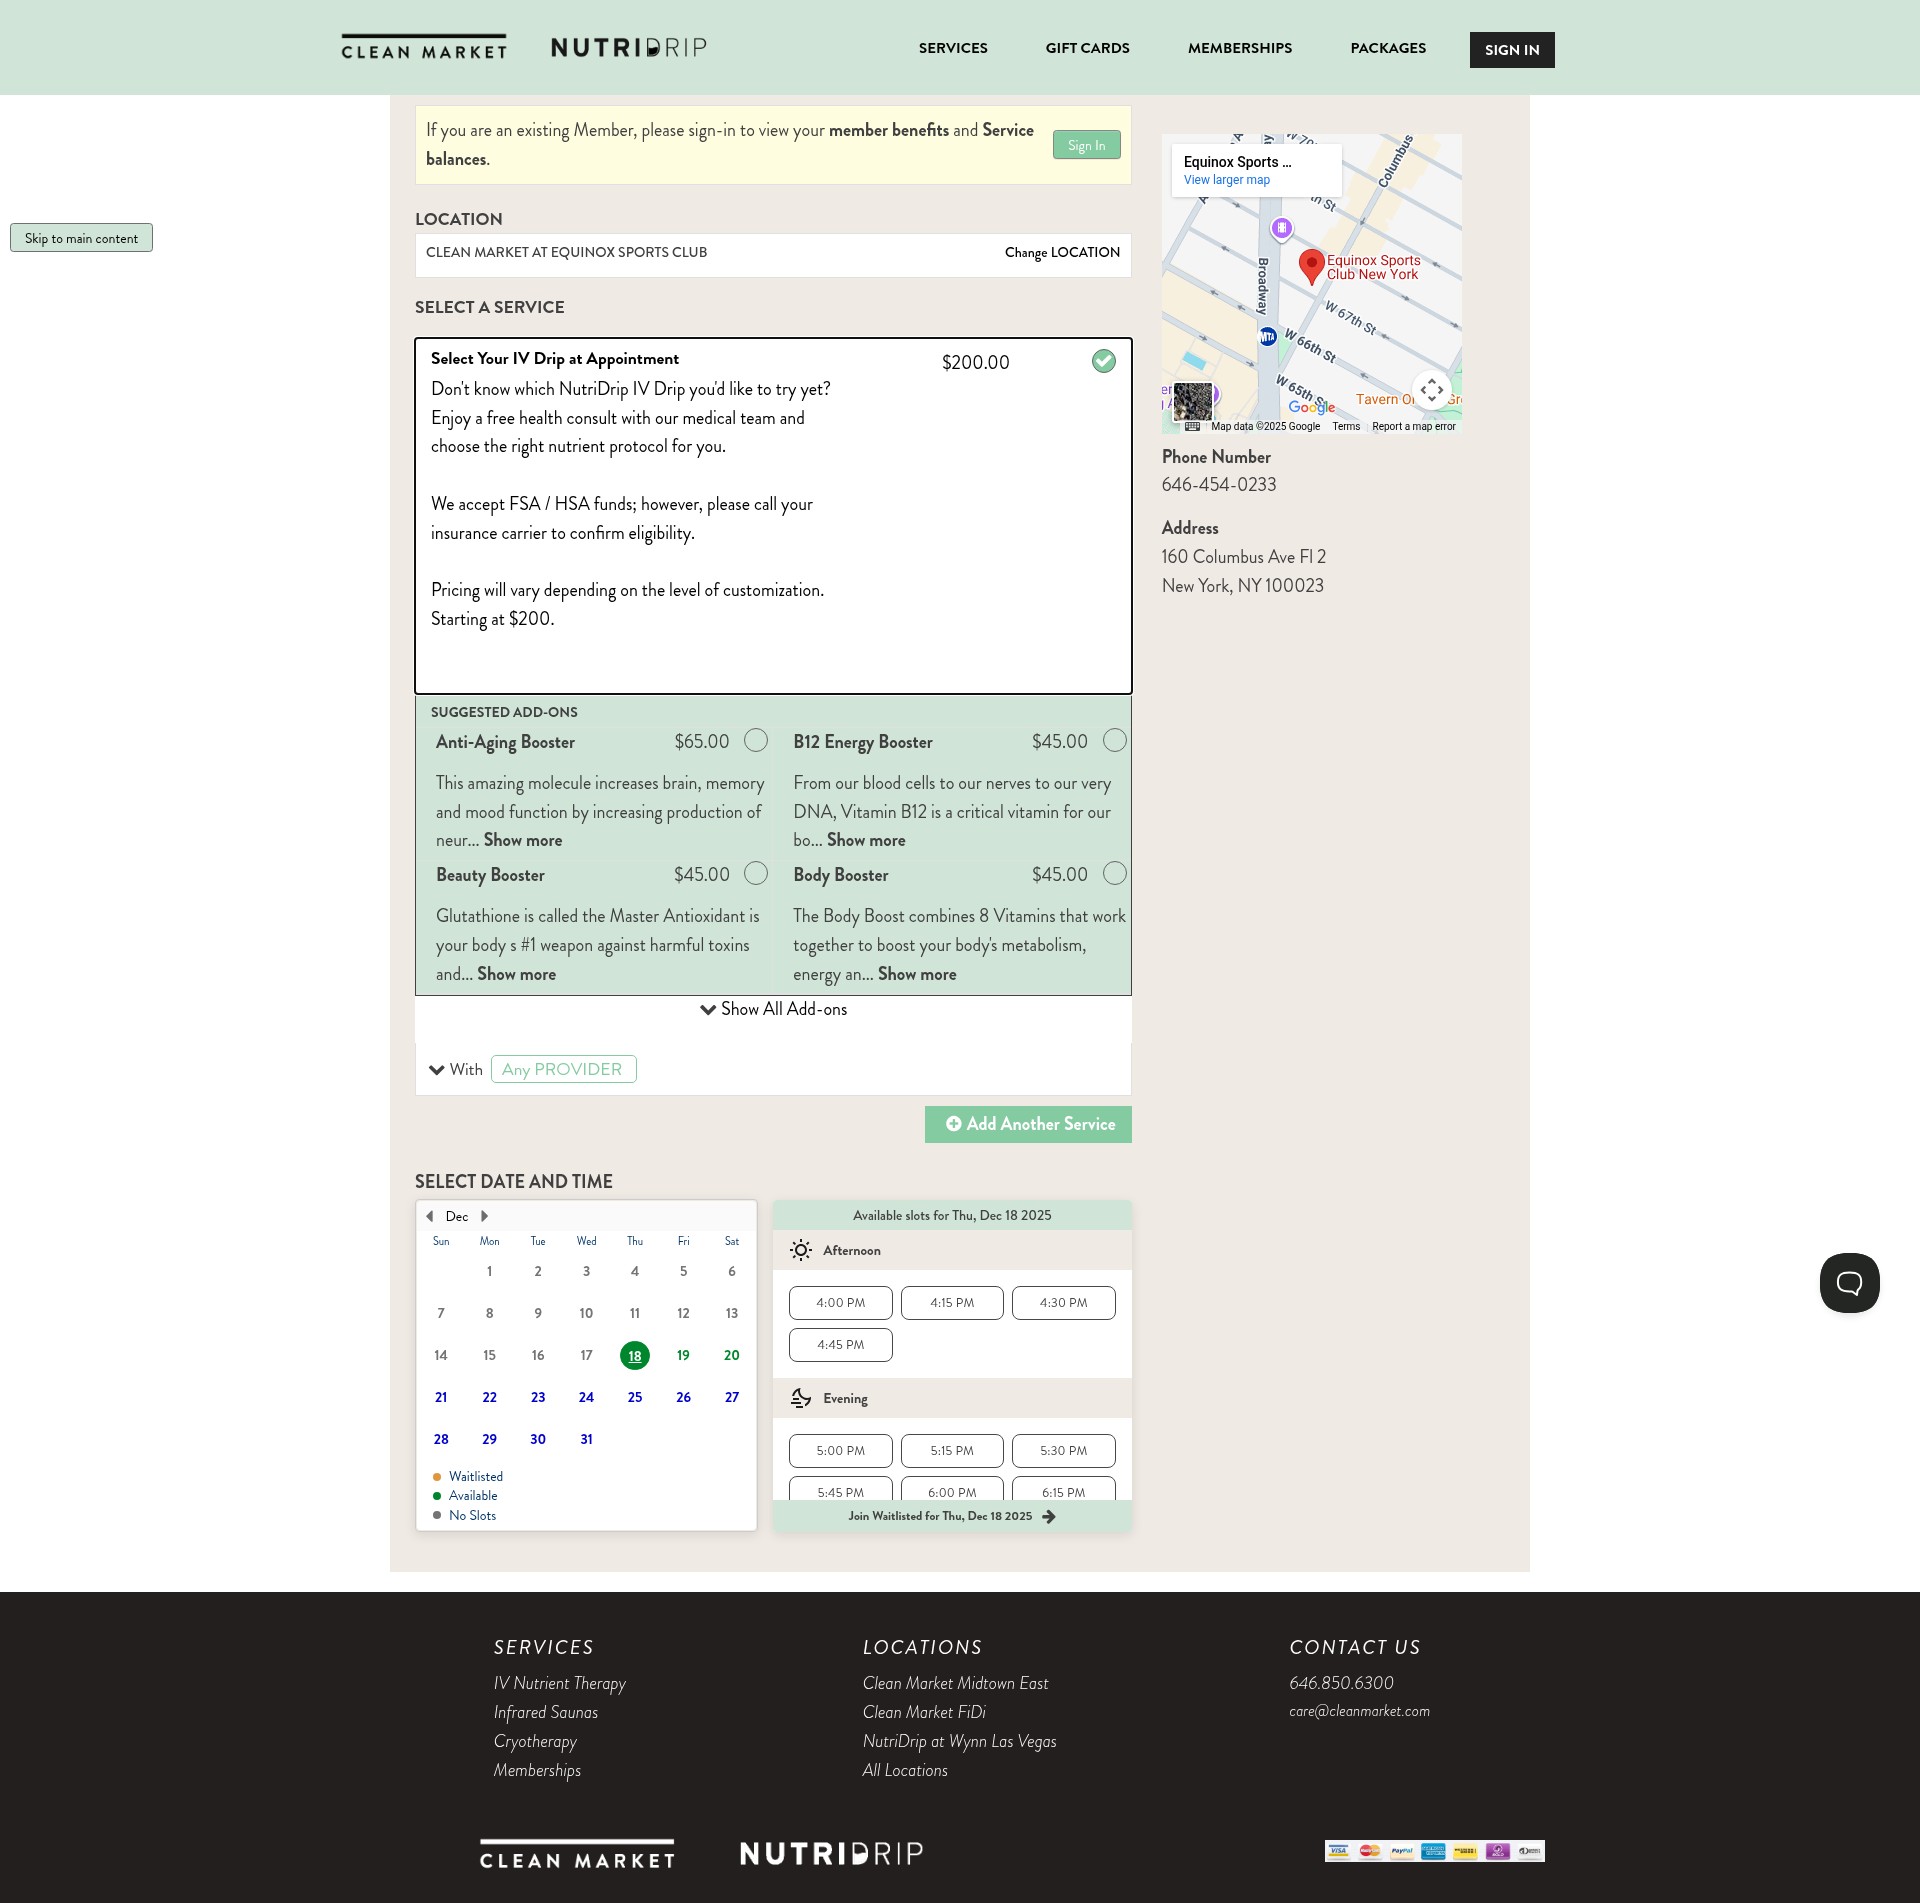Show more of Beauty Booster description
The image size is (1920, 1903).
(516, 975)
